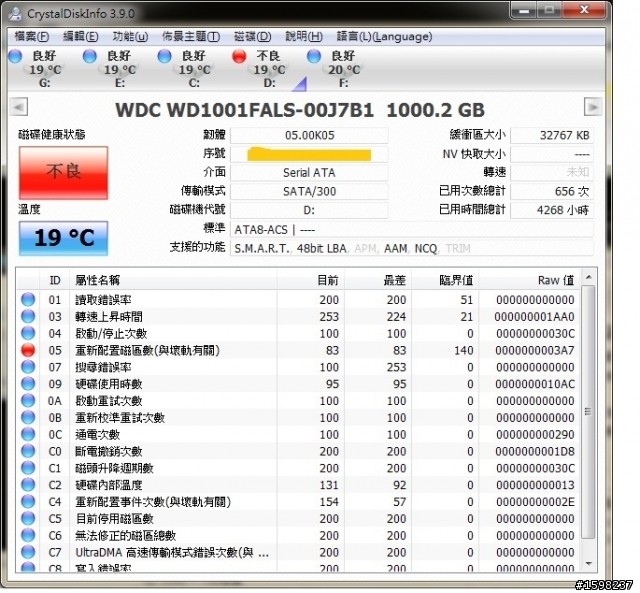Image resolution: width=640 pixels, height=593 pixels.
Task: Click the 目前 column header
Action: click(x=311, y=280)
